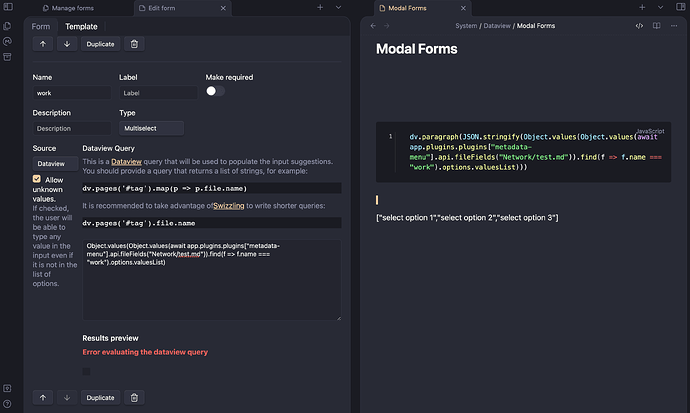690x413 pixels.
Task: Switch to the Template sub-tab
Action: tap(81, 26)
